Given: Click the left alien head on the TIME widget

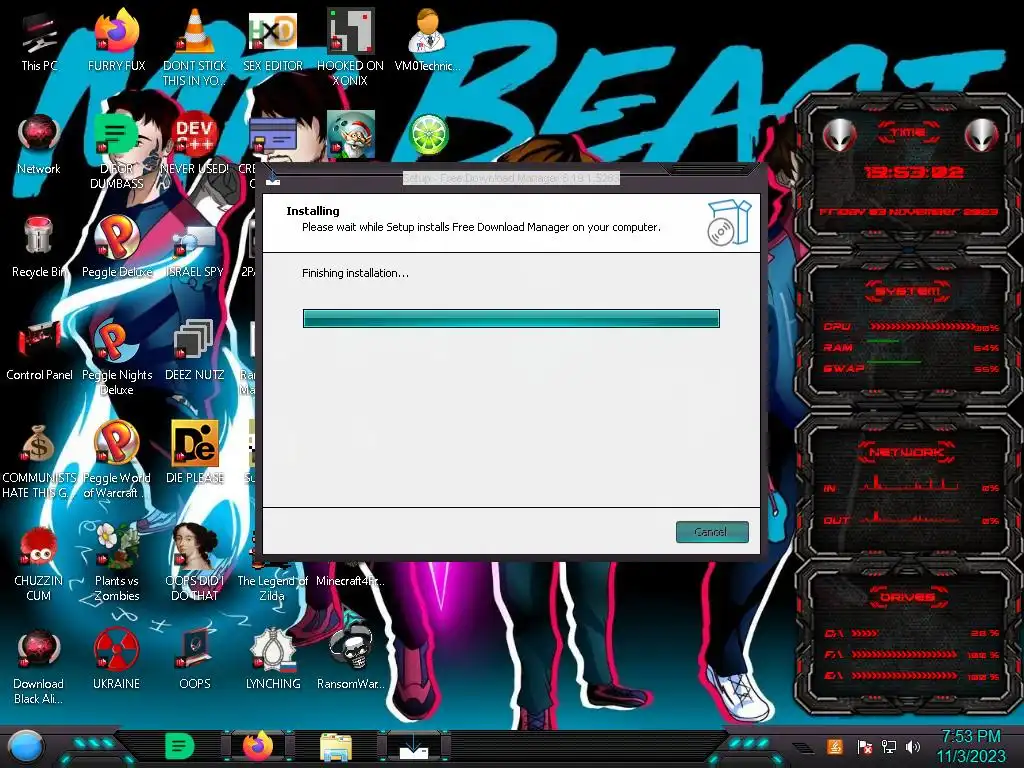Looking at the screenshot, I should tap(839, 136).
